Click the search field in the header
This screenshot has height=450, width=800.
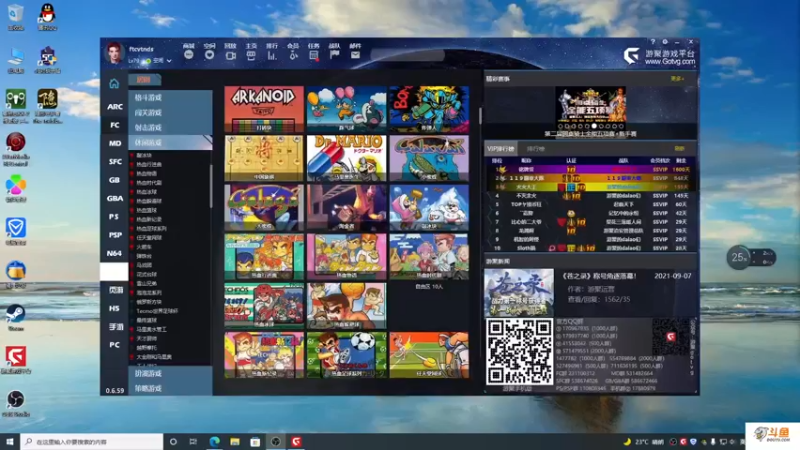click(x=407, y=55)
